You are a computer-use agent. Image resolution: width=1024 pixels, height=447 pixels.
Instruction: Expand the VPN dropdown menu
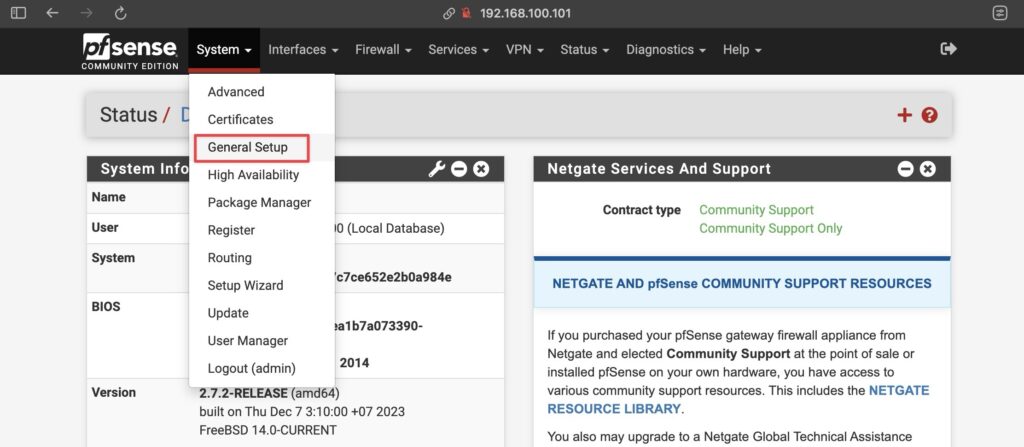coord(524,50)
